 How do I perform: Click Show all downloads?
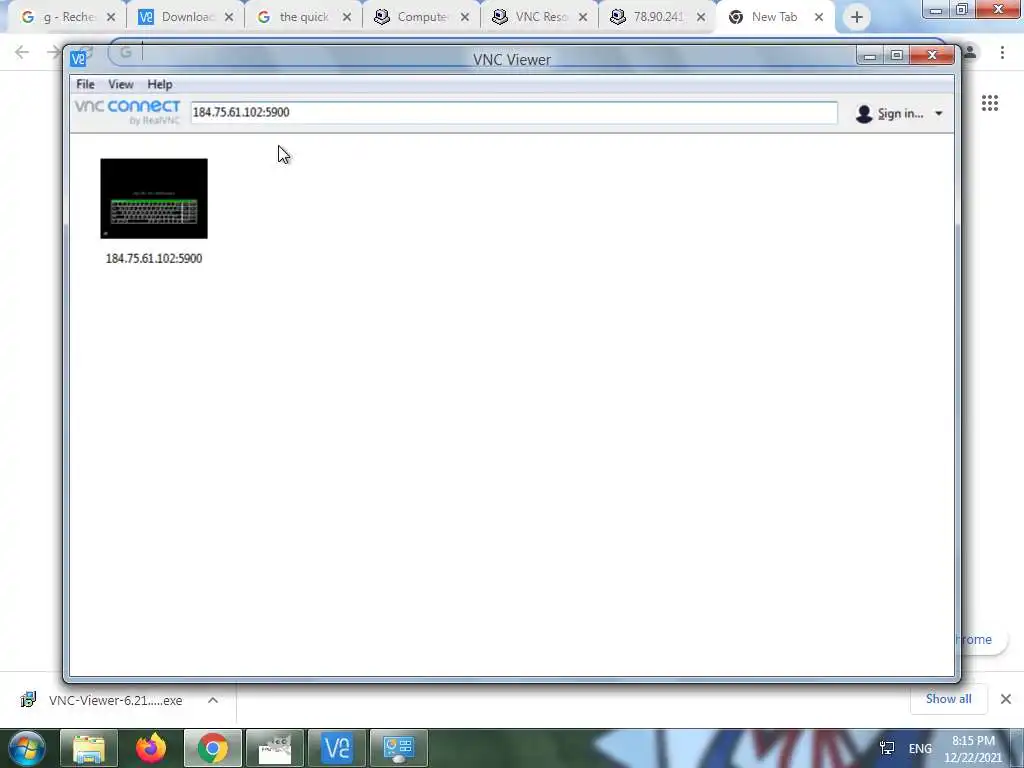[949, 699]
